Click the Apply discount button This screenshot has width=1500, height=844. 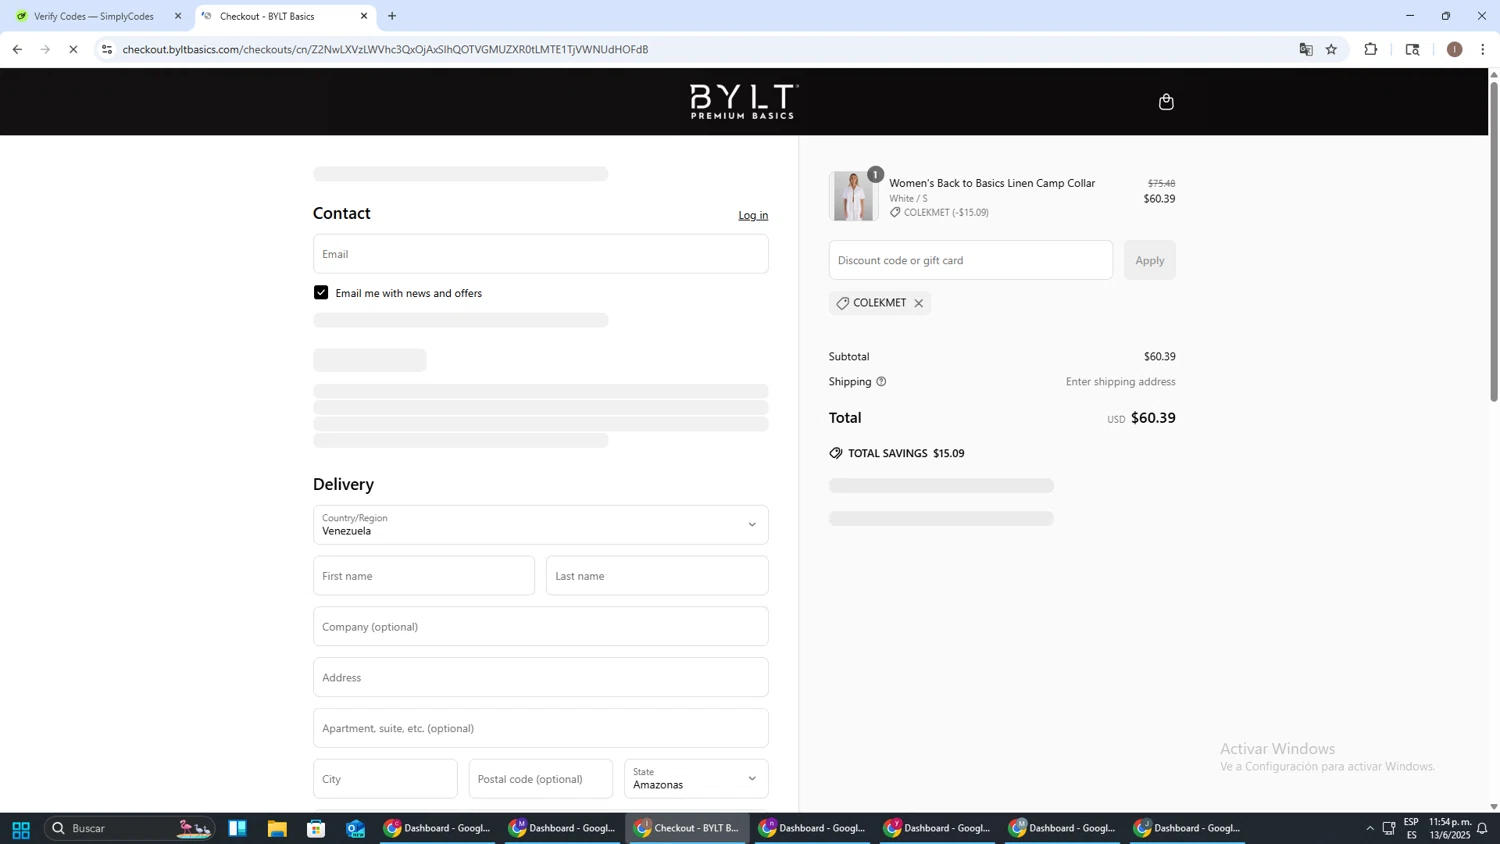(1150, 260)
